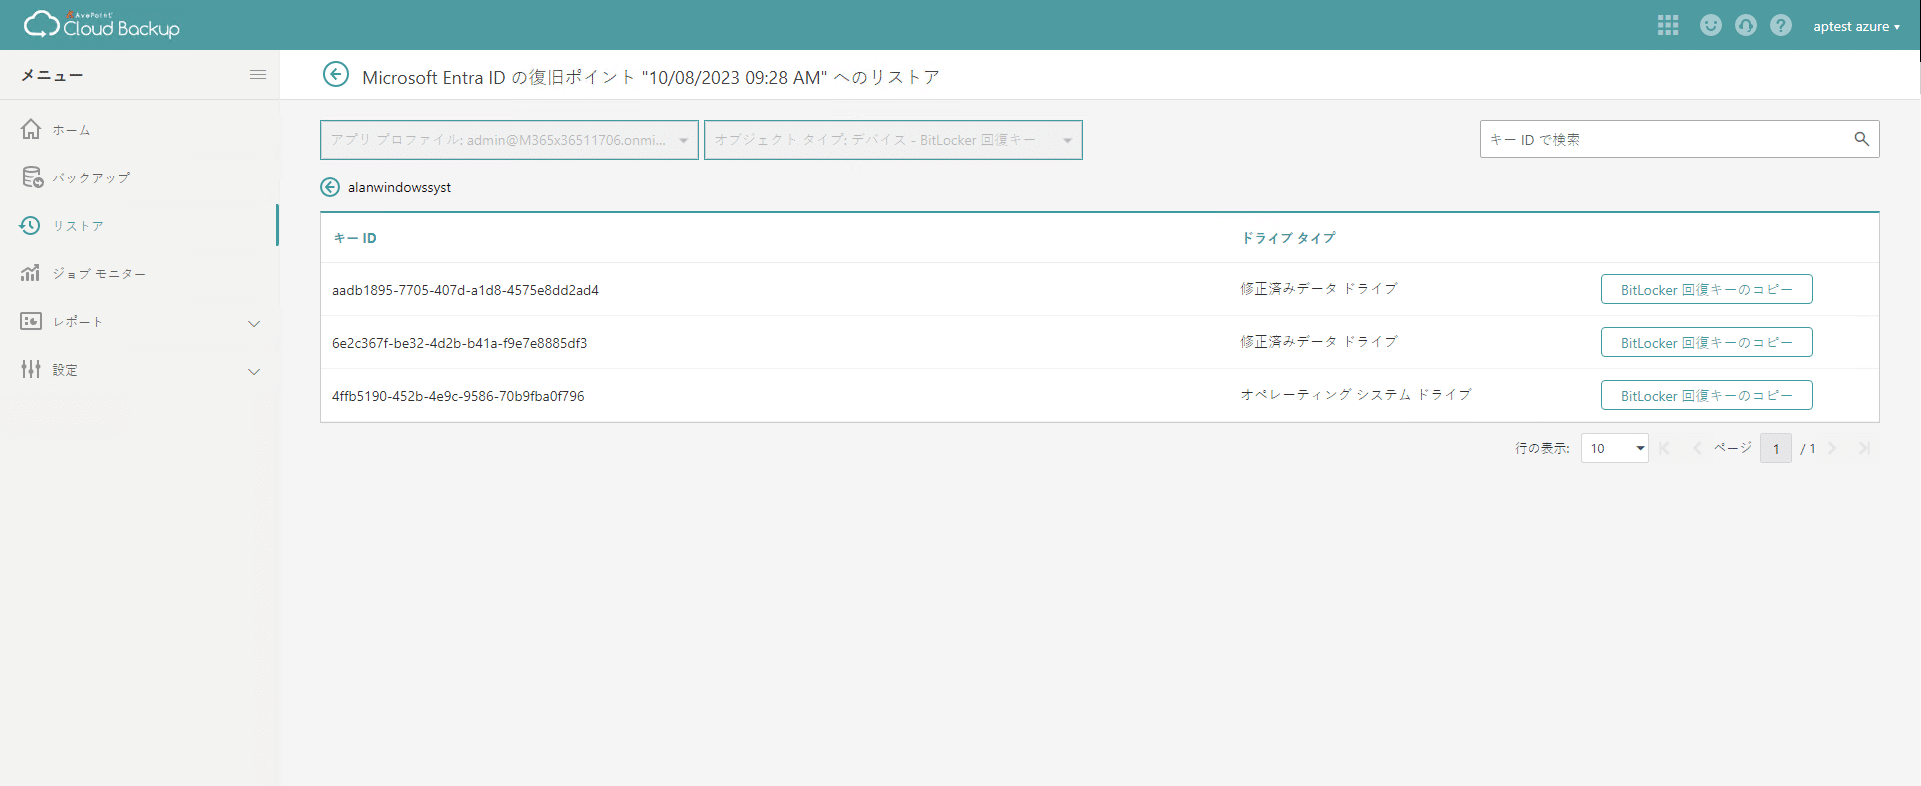The height and width of the screenshot is (786, 1921).
Task: Open the help question mark icon
Action: click(1781, 25)
